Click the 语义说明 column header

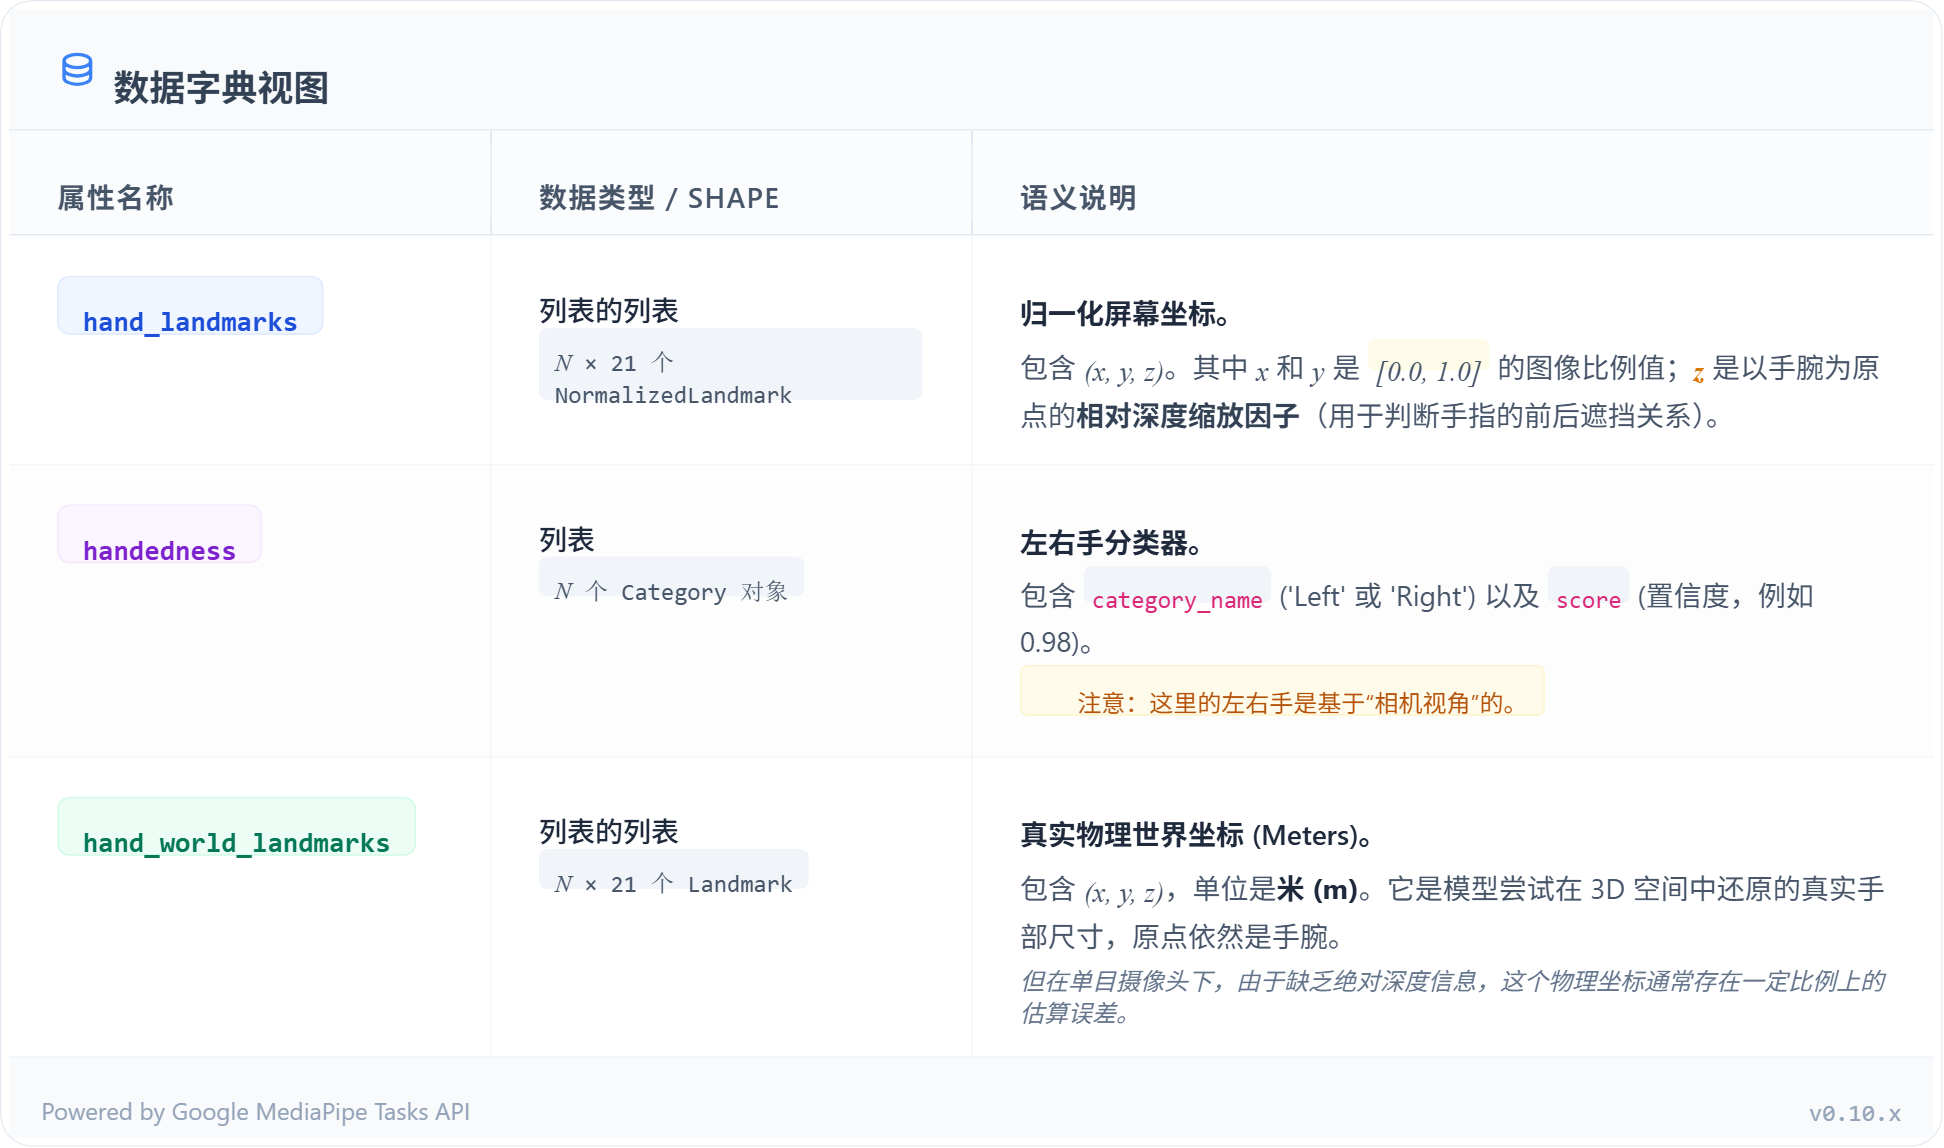(x=1078, y=198)
